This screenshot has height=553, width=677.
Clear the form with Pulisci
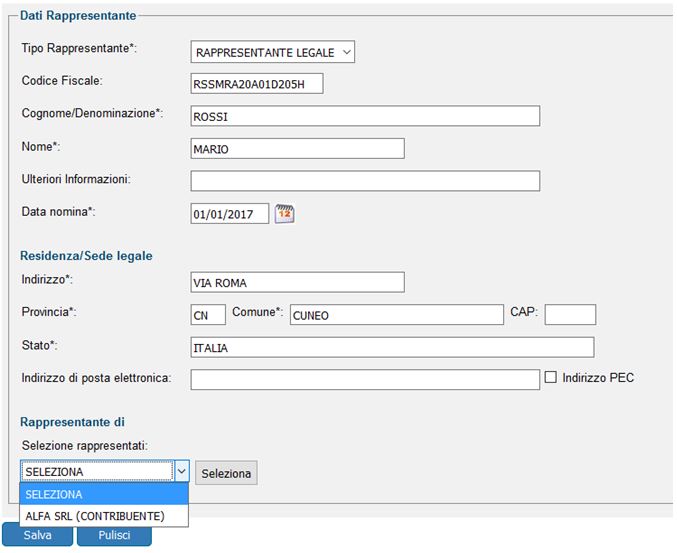coord(114,535)
